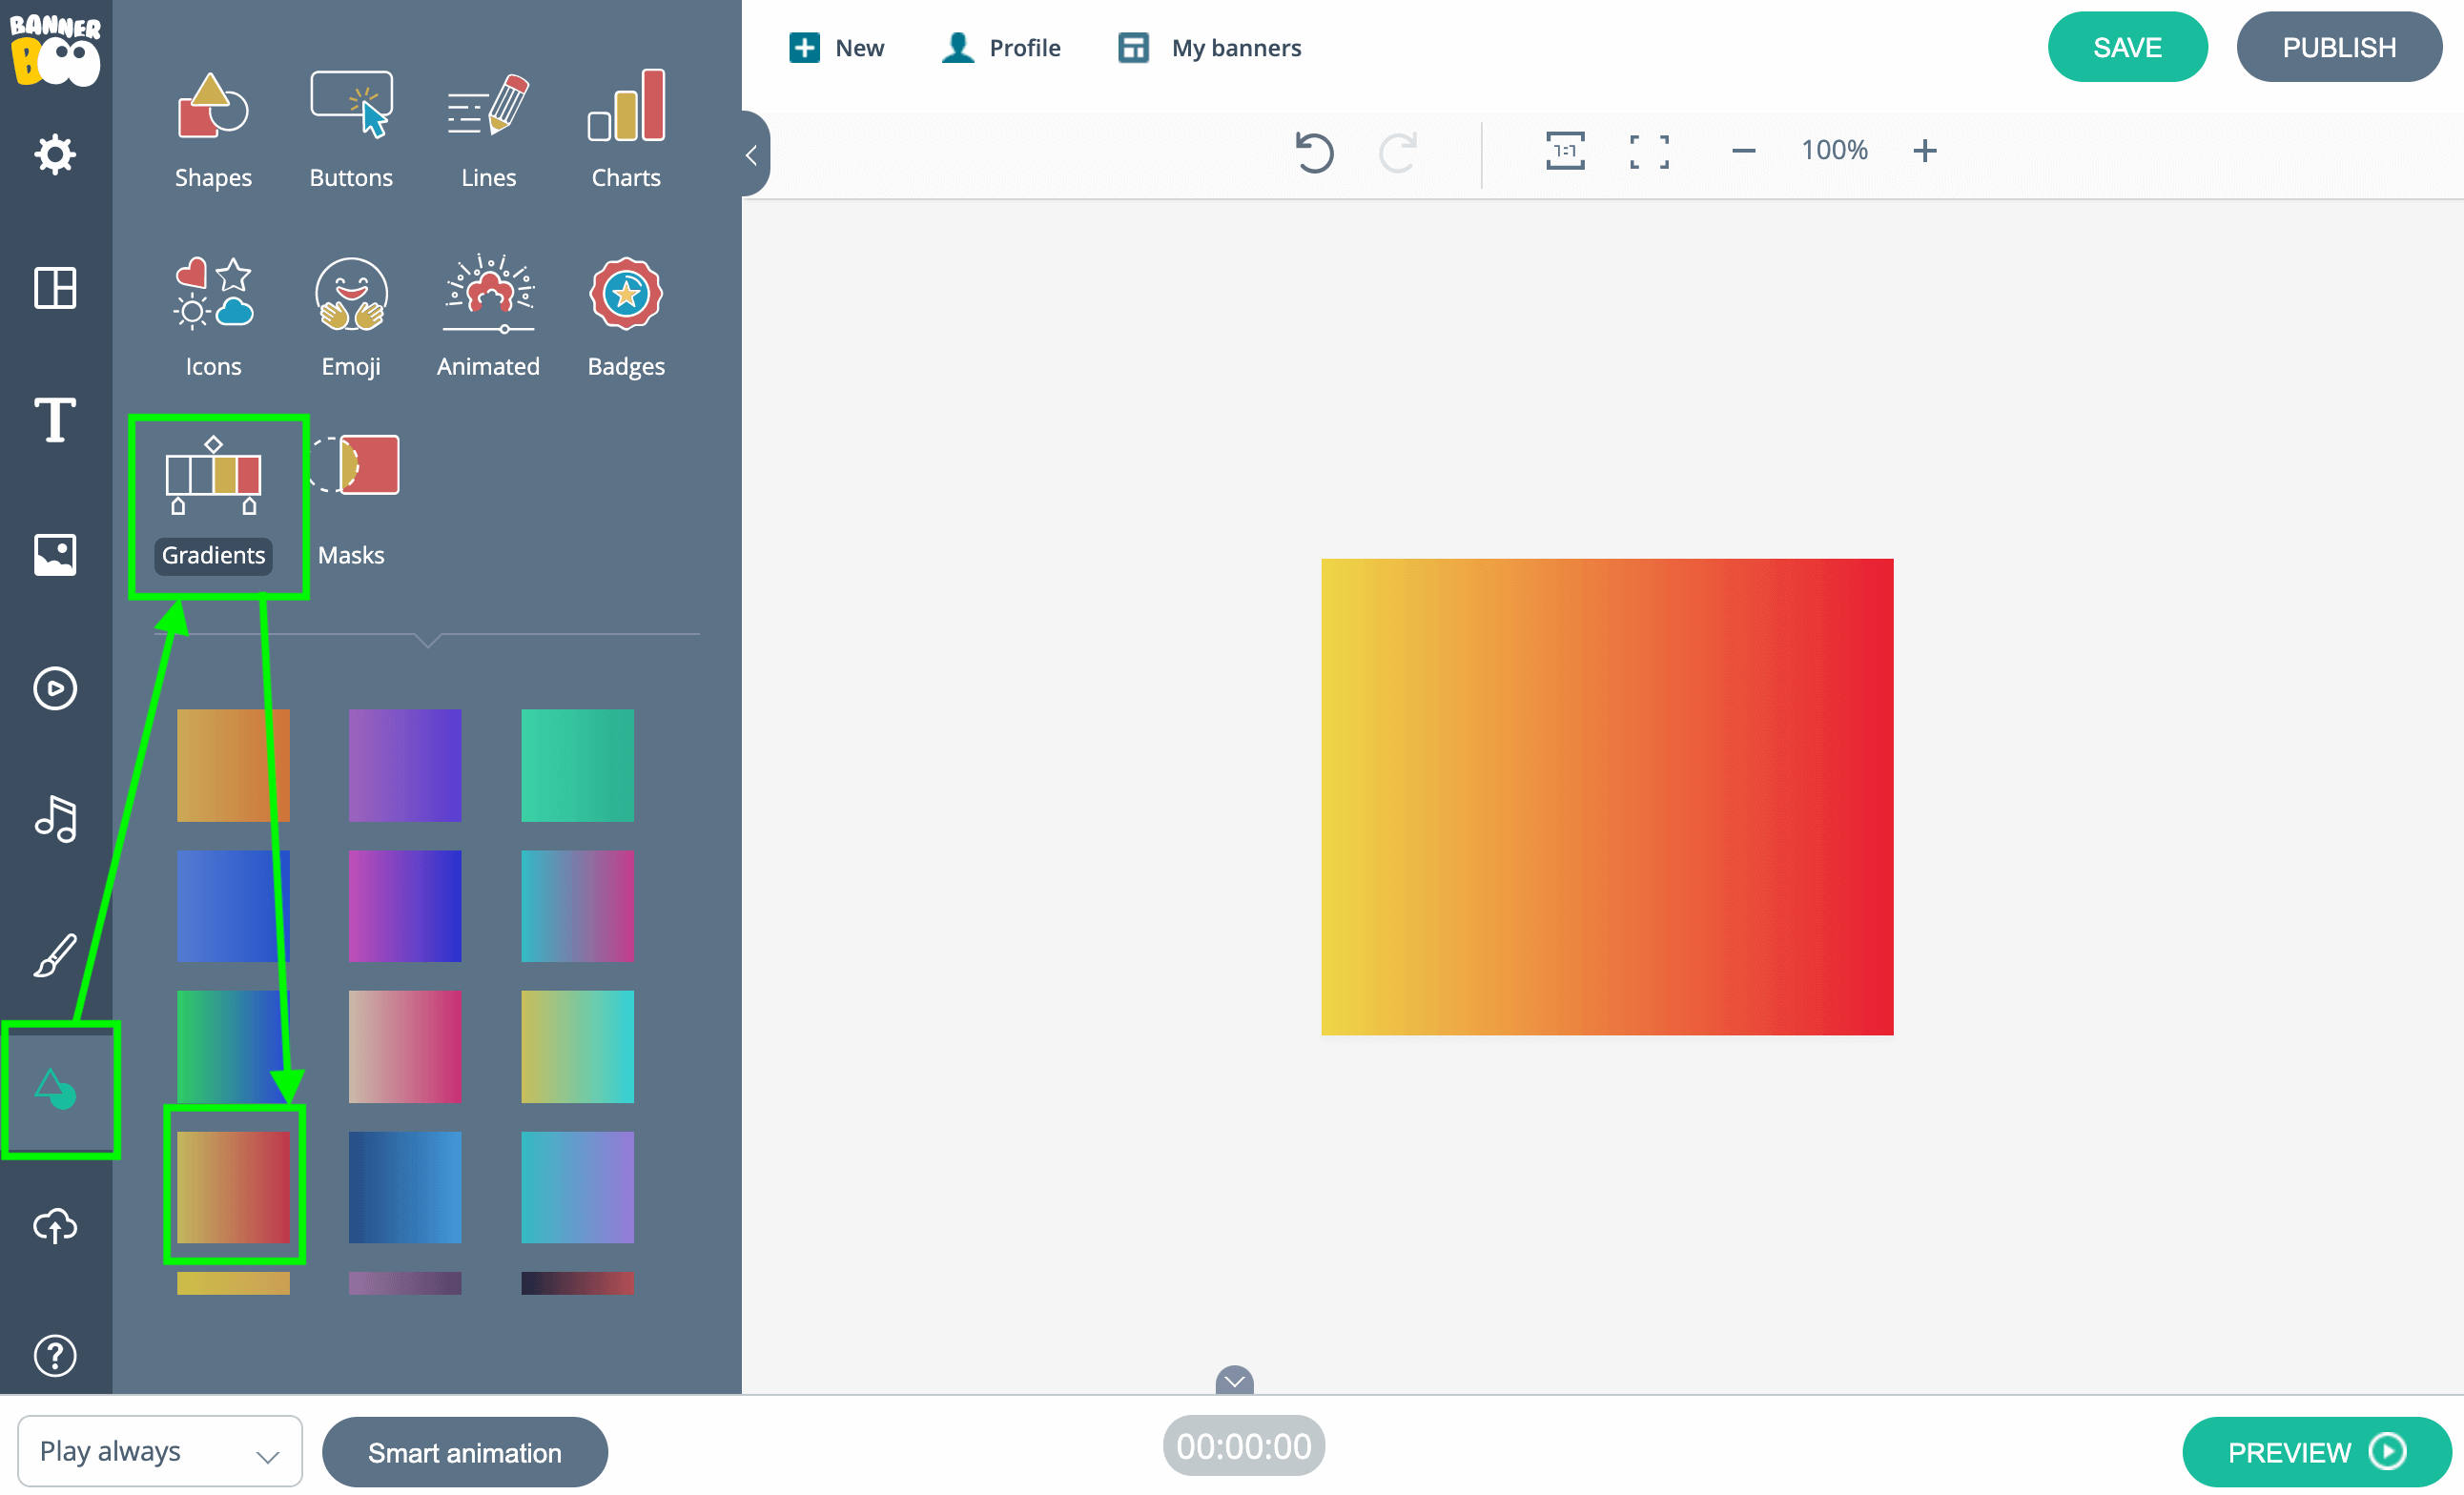This screenshot has height=1495, width=2464.
Task: Zoom out with the minus button
Action: (x=1743, y=151)
